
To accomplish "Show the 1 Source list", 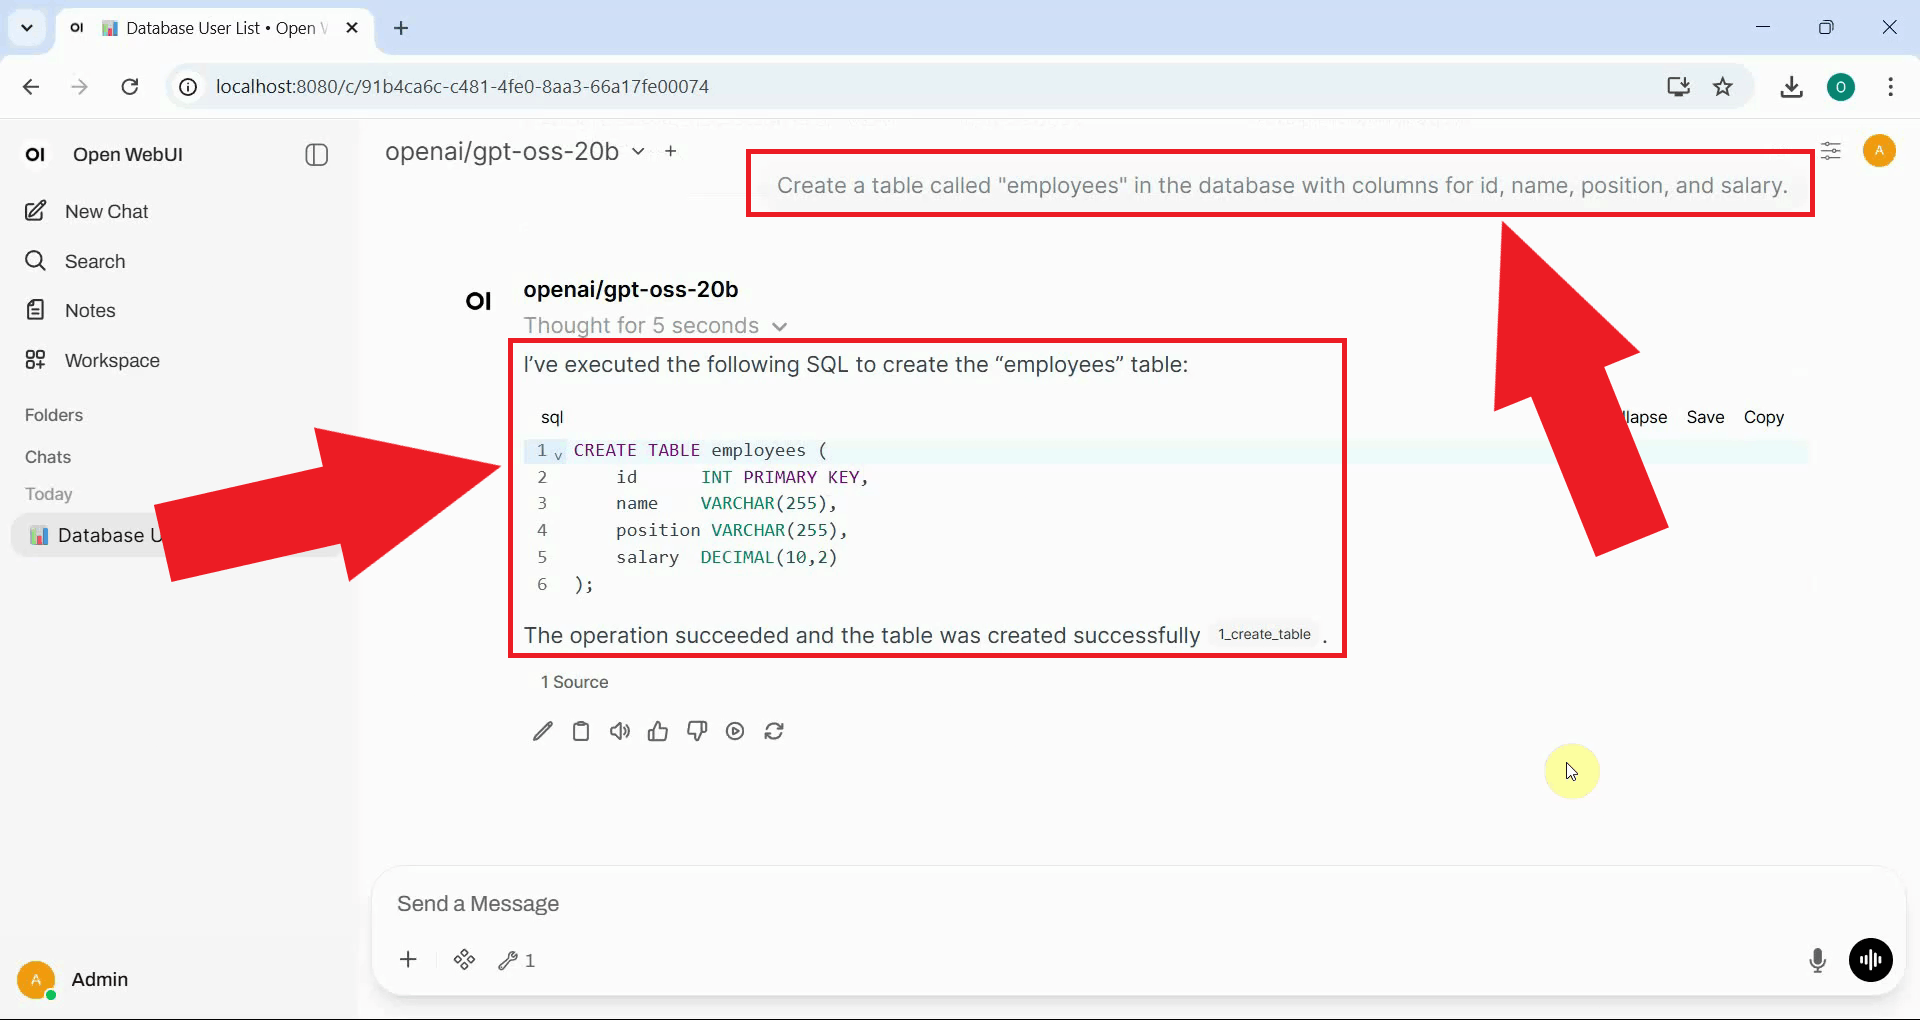I will coord(574,682).
